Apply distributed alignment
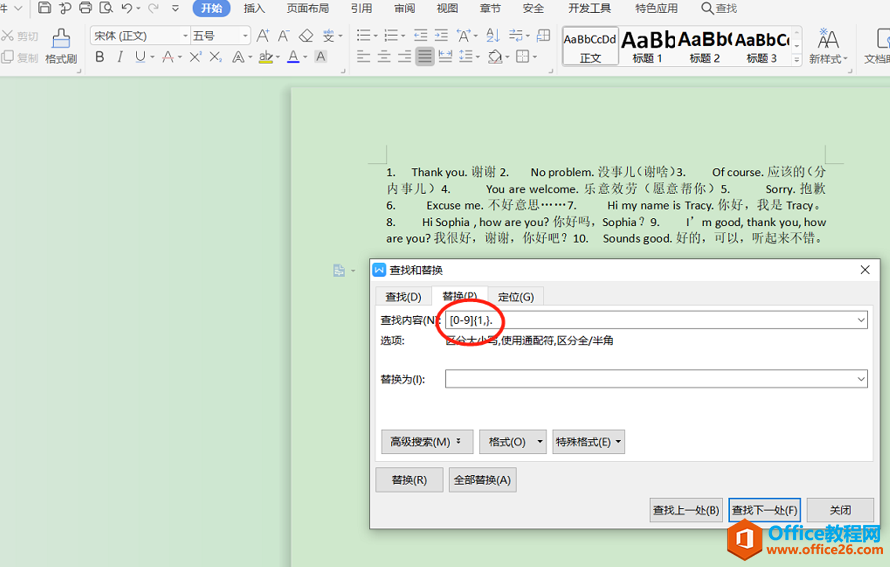Viewport: 890px width, 567px height. [x=446, y=57]
